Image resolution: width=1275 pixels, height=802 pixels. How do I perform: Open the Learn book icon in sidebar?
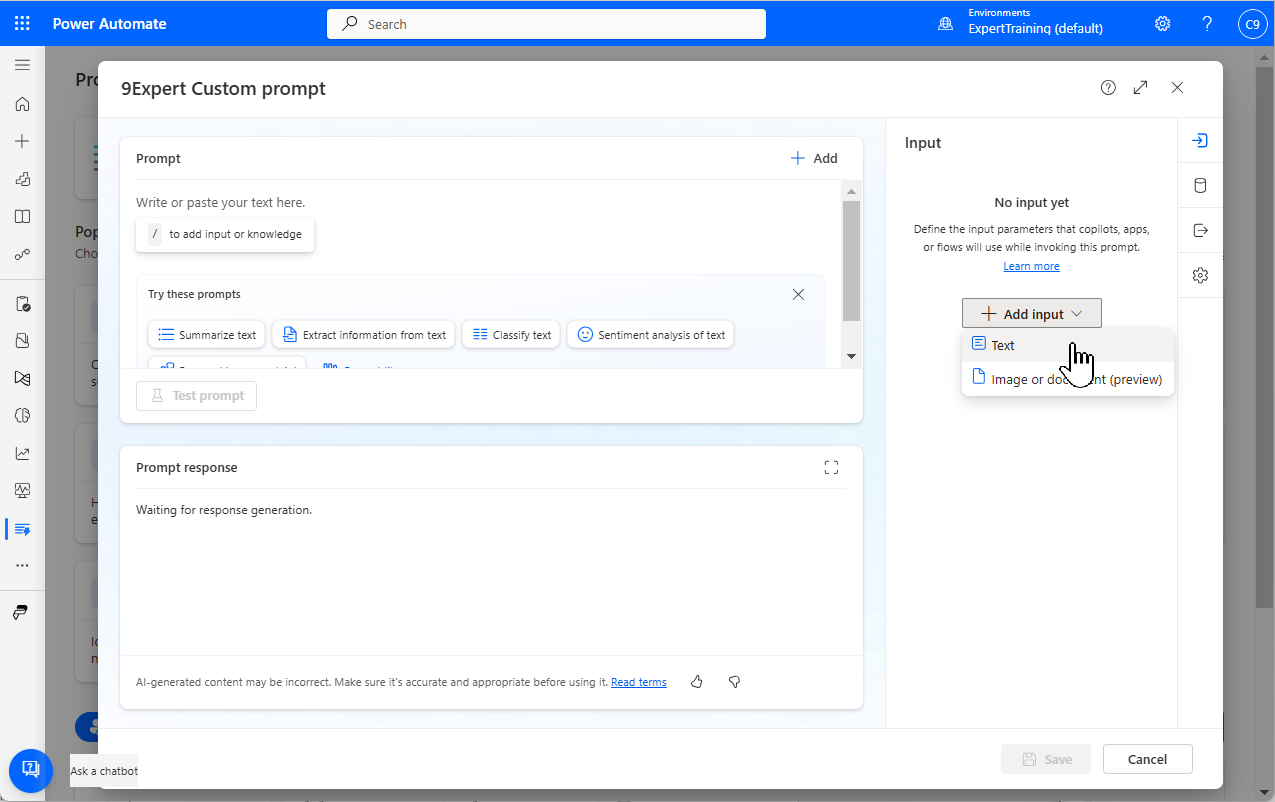tap(22, 216)
